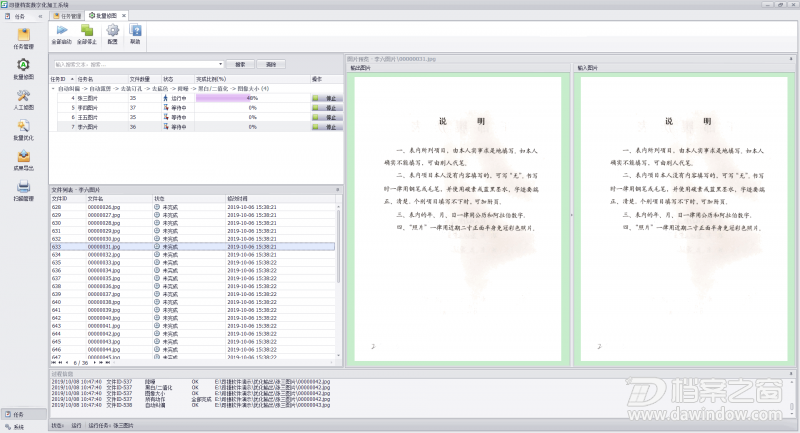Click the 任务 header at sidebar top
Image resolution: width=800 pixels, height=433 pixels.
[19, 16]
